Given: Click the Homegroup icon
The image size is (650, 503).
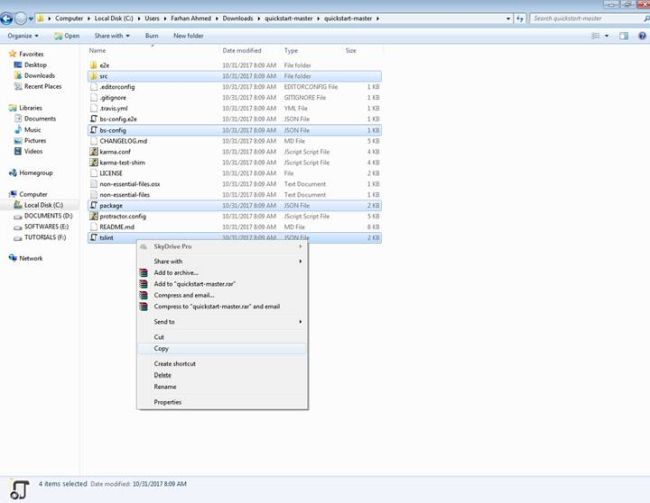Looking at the screenshot, I should click(x=13, y=173).
